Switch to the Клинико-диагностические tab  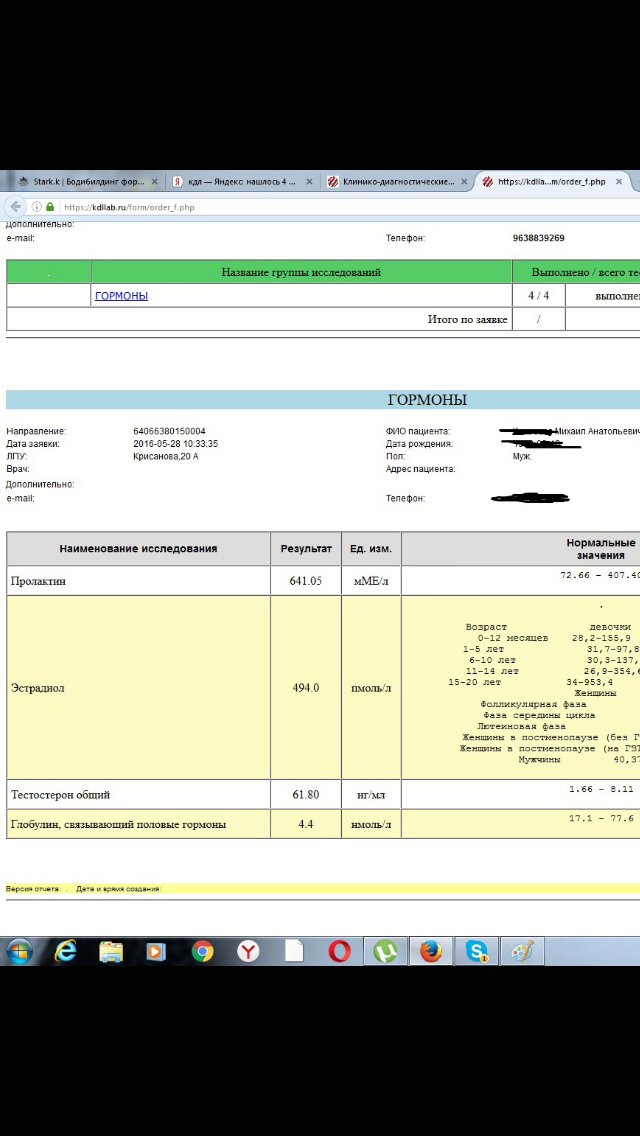pos(390,182)
